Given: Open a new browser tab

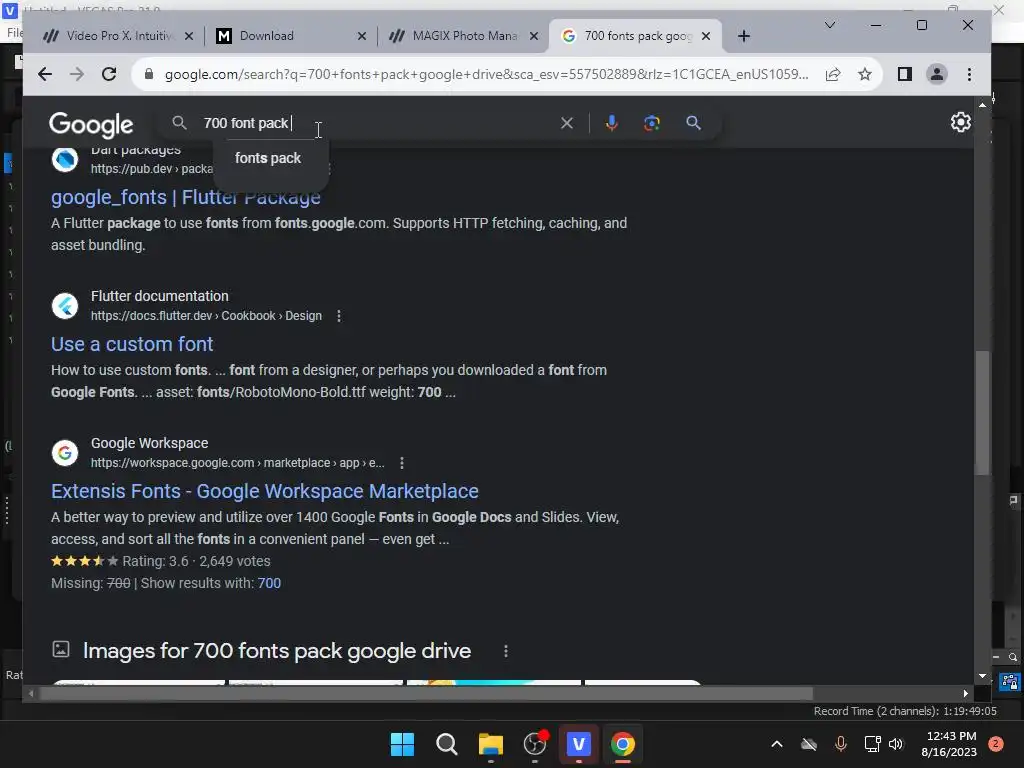Looking at the screenshot, I should (744, 36).
